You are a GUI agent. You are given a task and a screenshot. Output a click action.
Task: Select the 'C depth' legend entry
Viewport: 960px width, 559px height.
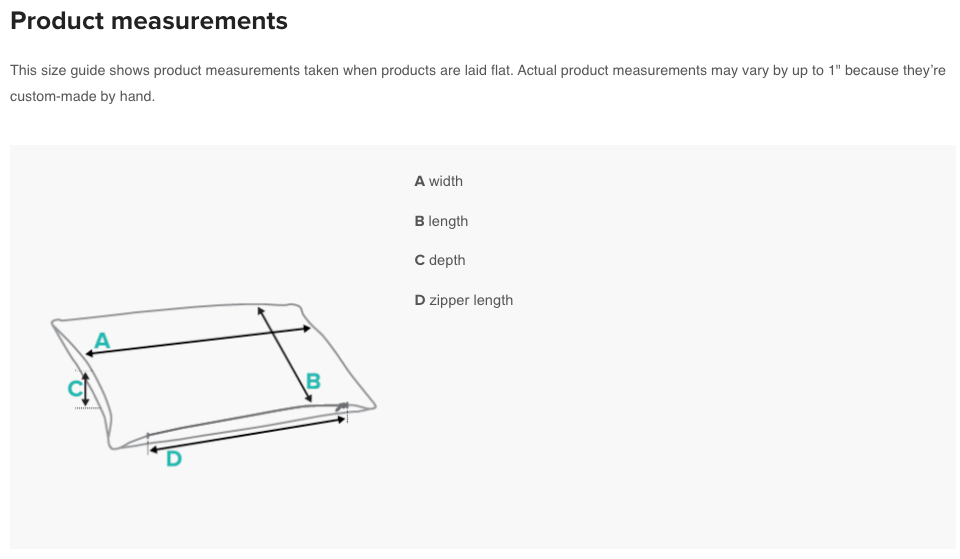pyautogui.click(x=440, y=260)
